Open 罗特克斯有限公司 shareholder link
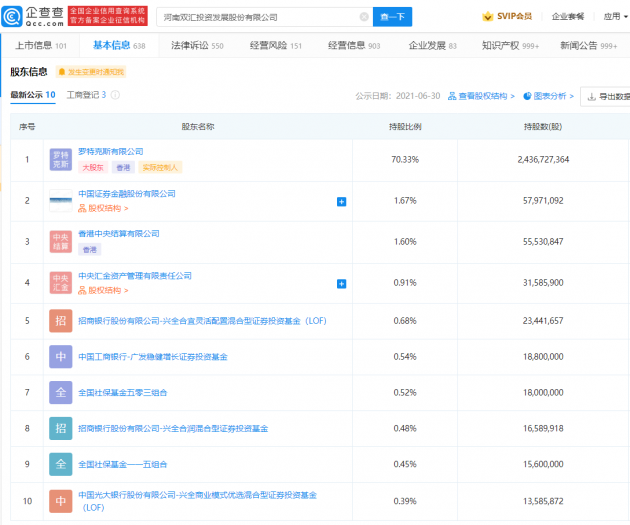Image resolution: width=630 pixels, height=525 pixels. [110, 151]
